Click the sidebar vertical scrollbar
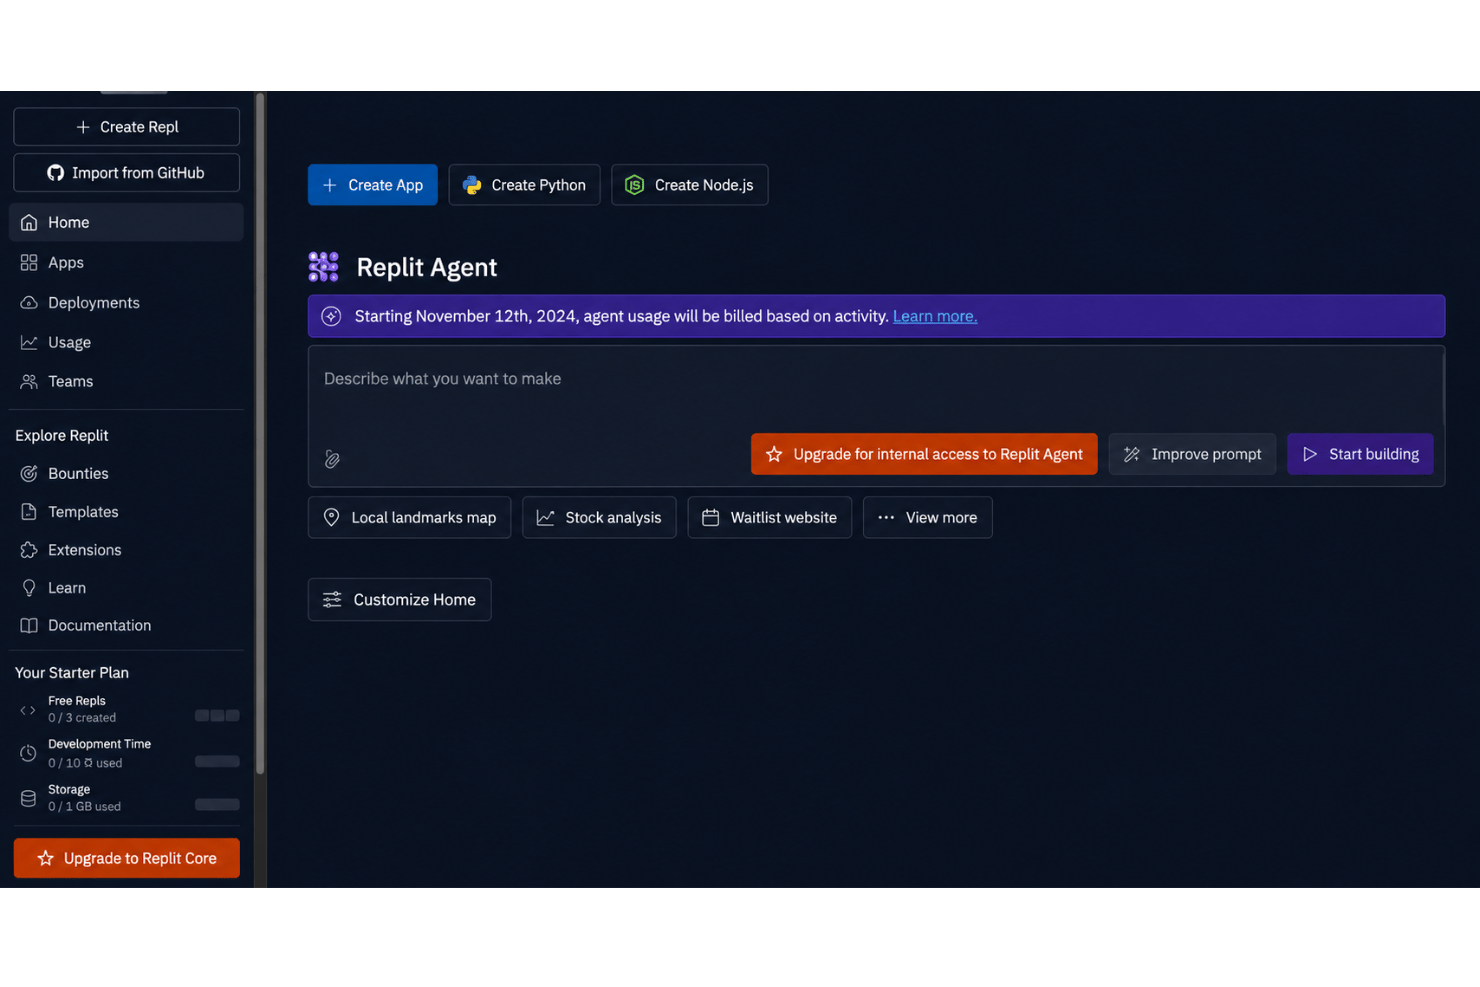Viewport: 1480px width, 987px height. 260,433
